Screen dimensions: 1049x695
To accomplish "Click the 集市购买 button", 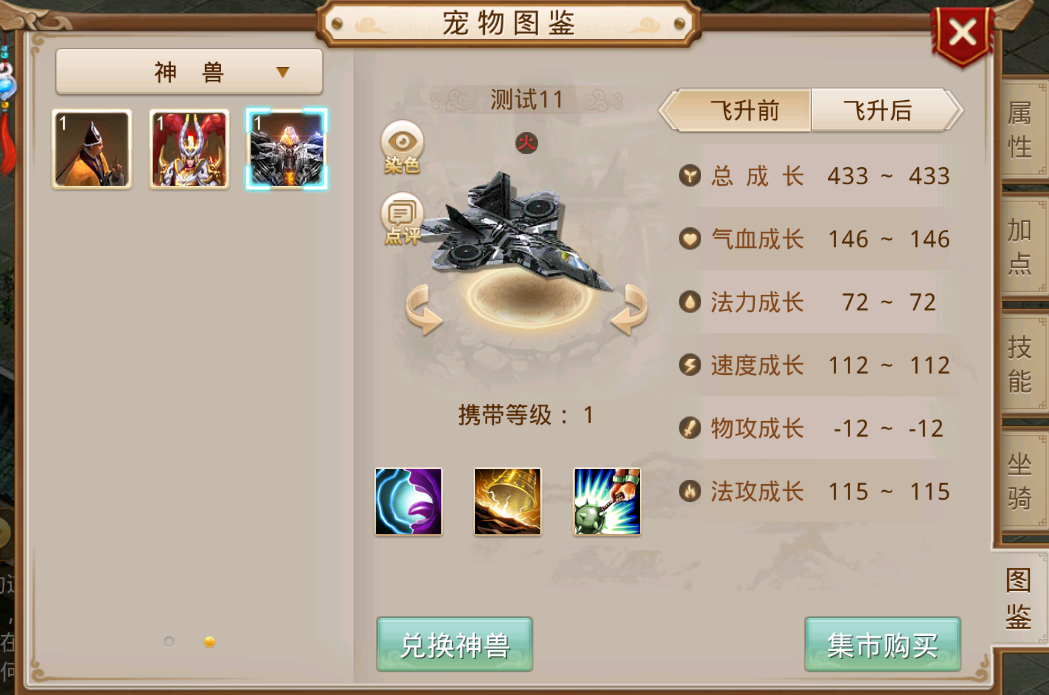I will (x=882, y=645).
